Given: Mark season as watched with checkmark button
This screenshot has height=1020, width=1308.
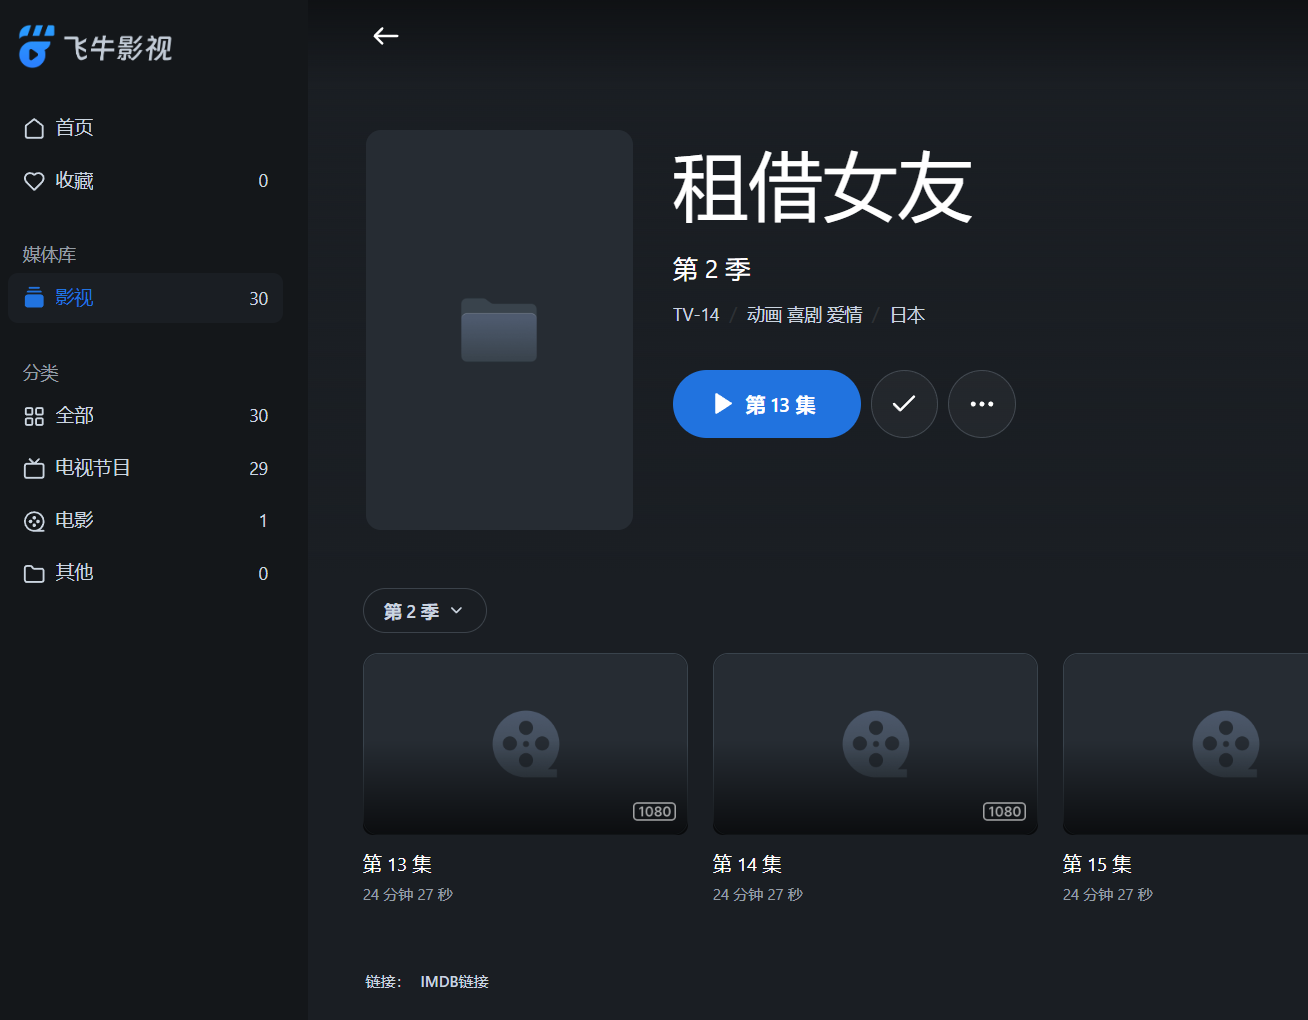Looking at the screenshot, I should pyautogui.click(x=904, y=404).
